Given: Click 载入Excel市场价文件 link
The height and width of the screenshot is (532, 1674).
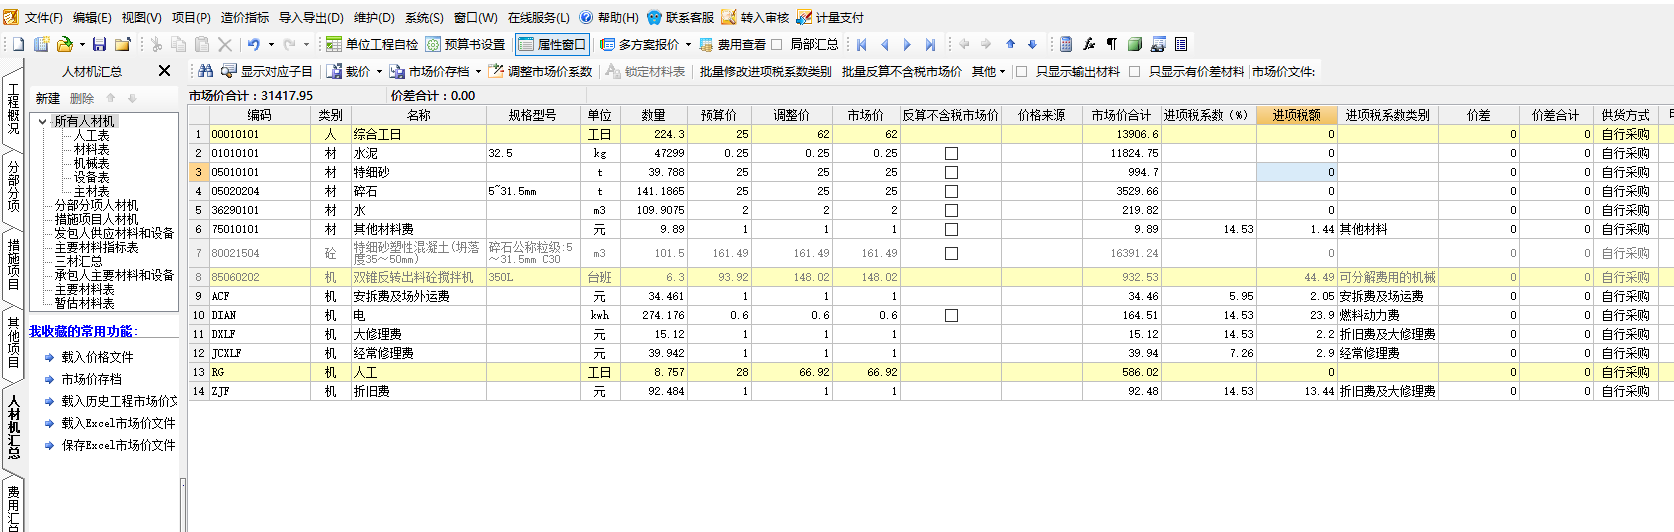Looking at the screenshot, I should pyautogui.click(x=118, y=423).
